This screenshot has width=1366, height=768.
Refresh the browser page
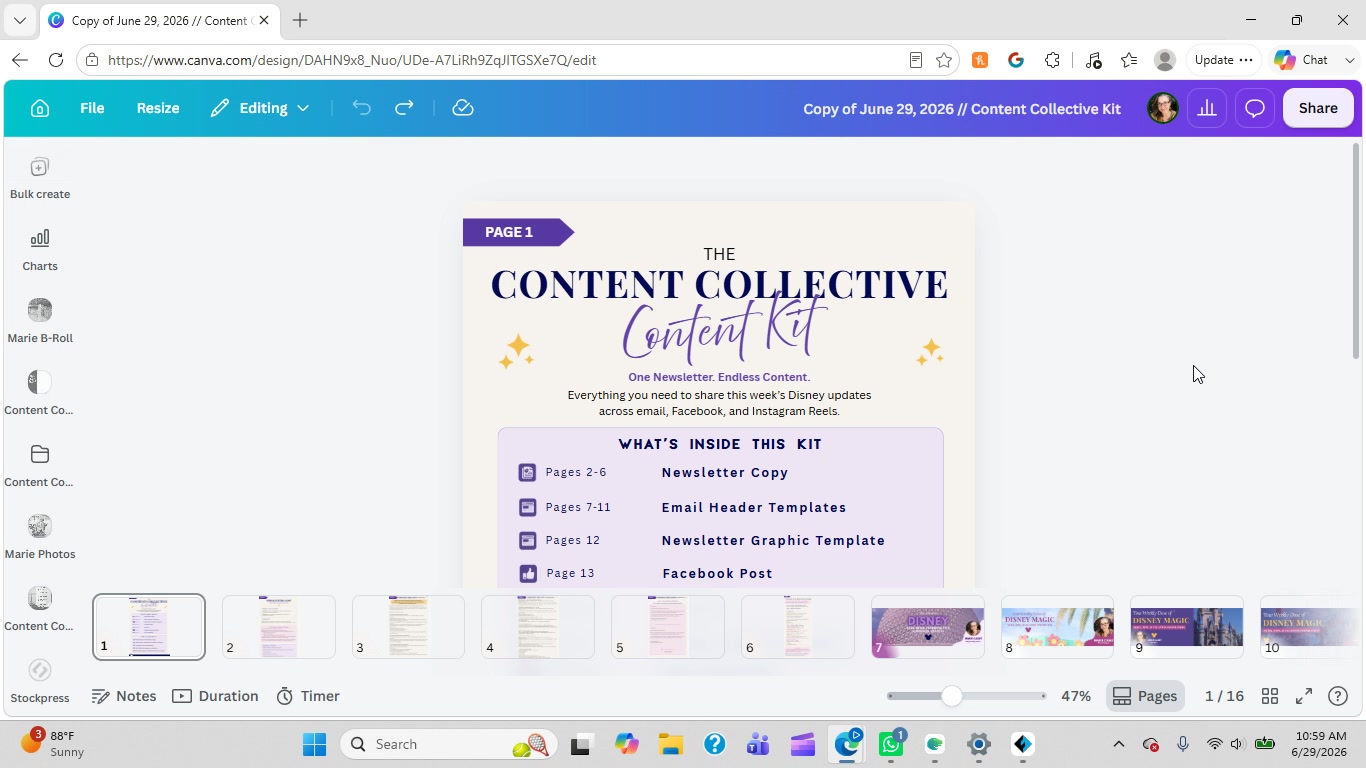coord(56,60)
